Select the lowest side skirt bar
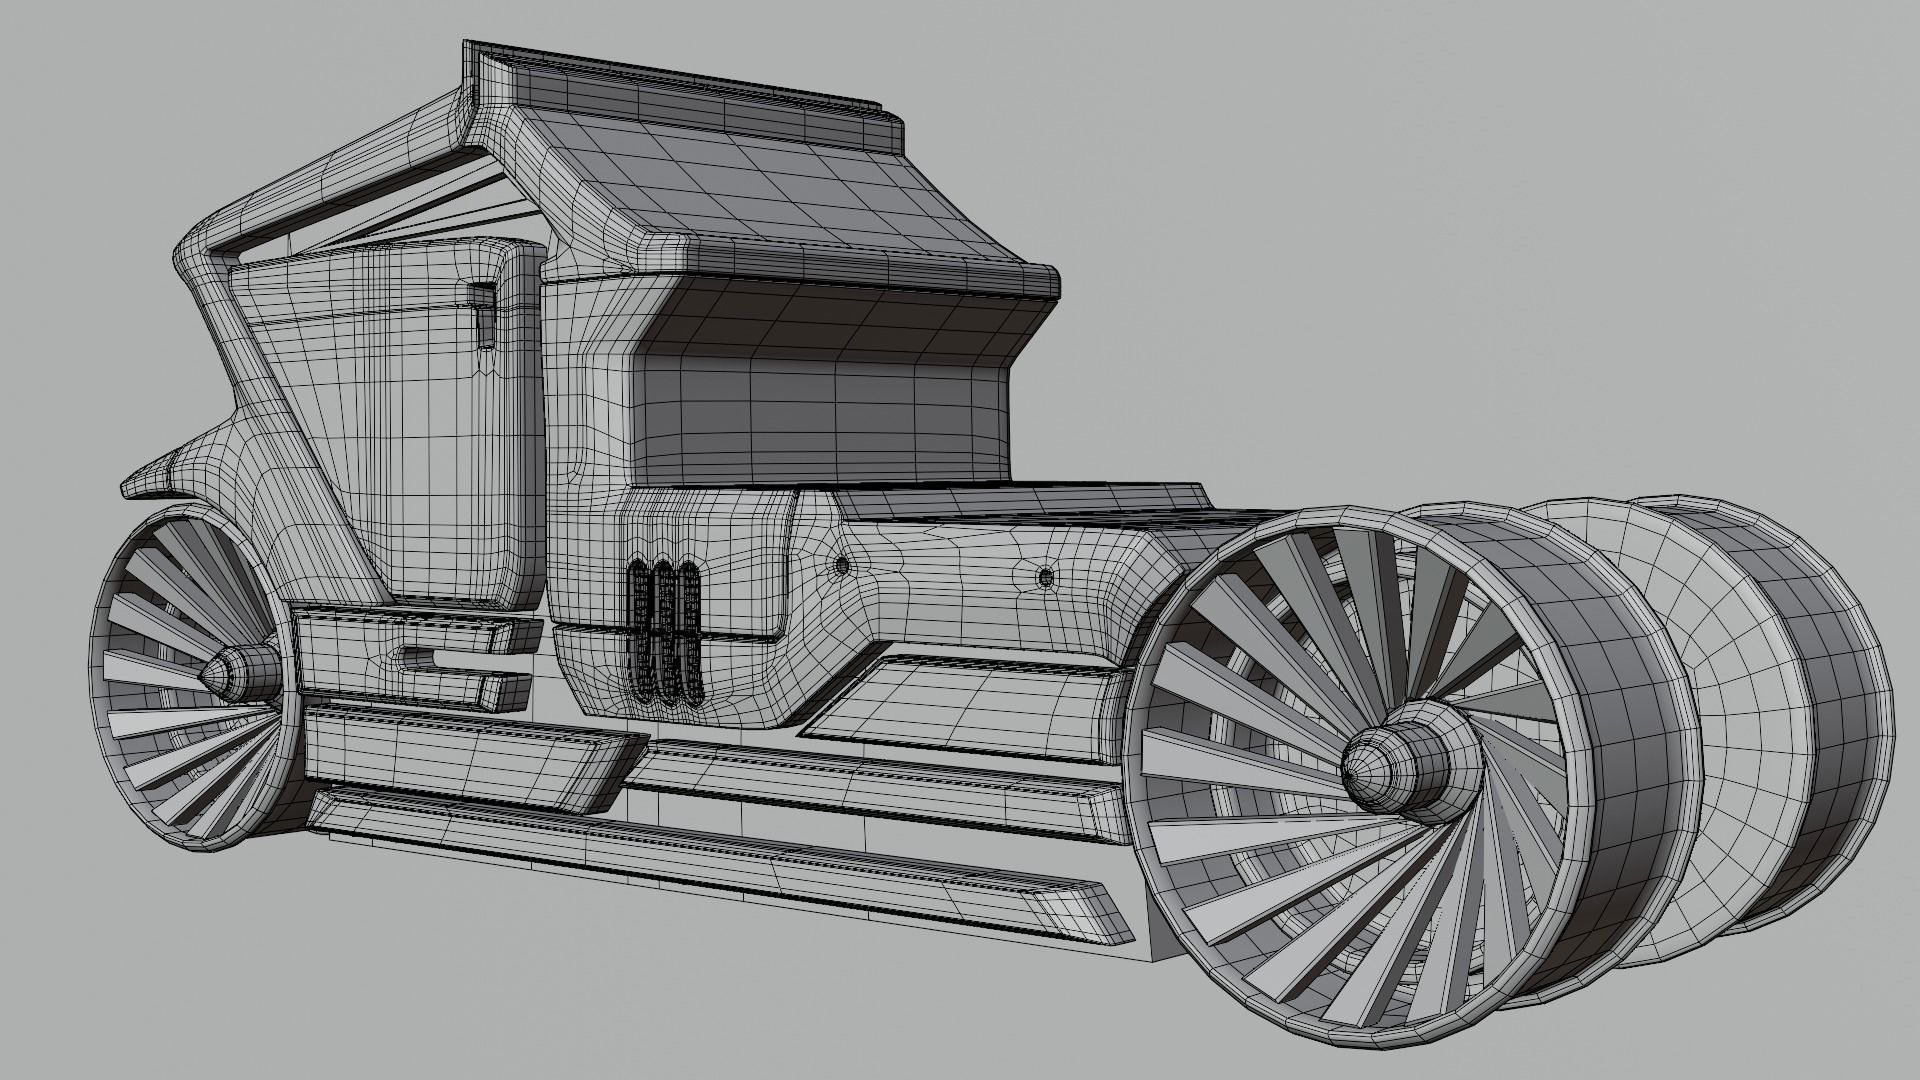The width and height of the screenshot is (1920, 1080). click(720, 865)
